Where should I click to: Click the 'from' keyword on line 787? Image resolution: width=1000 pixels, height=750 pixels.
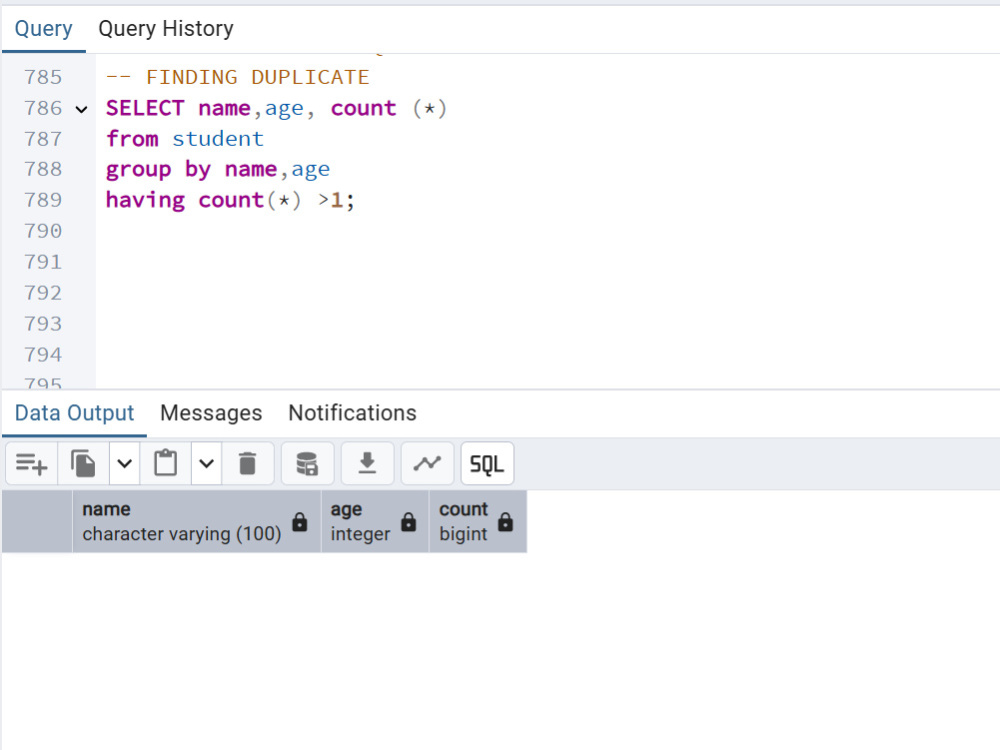[x=132, y=138]
